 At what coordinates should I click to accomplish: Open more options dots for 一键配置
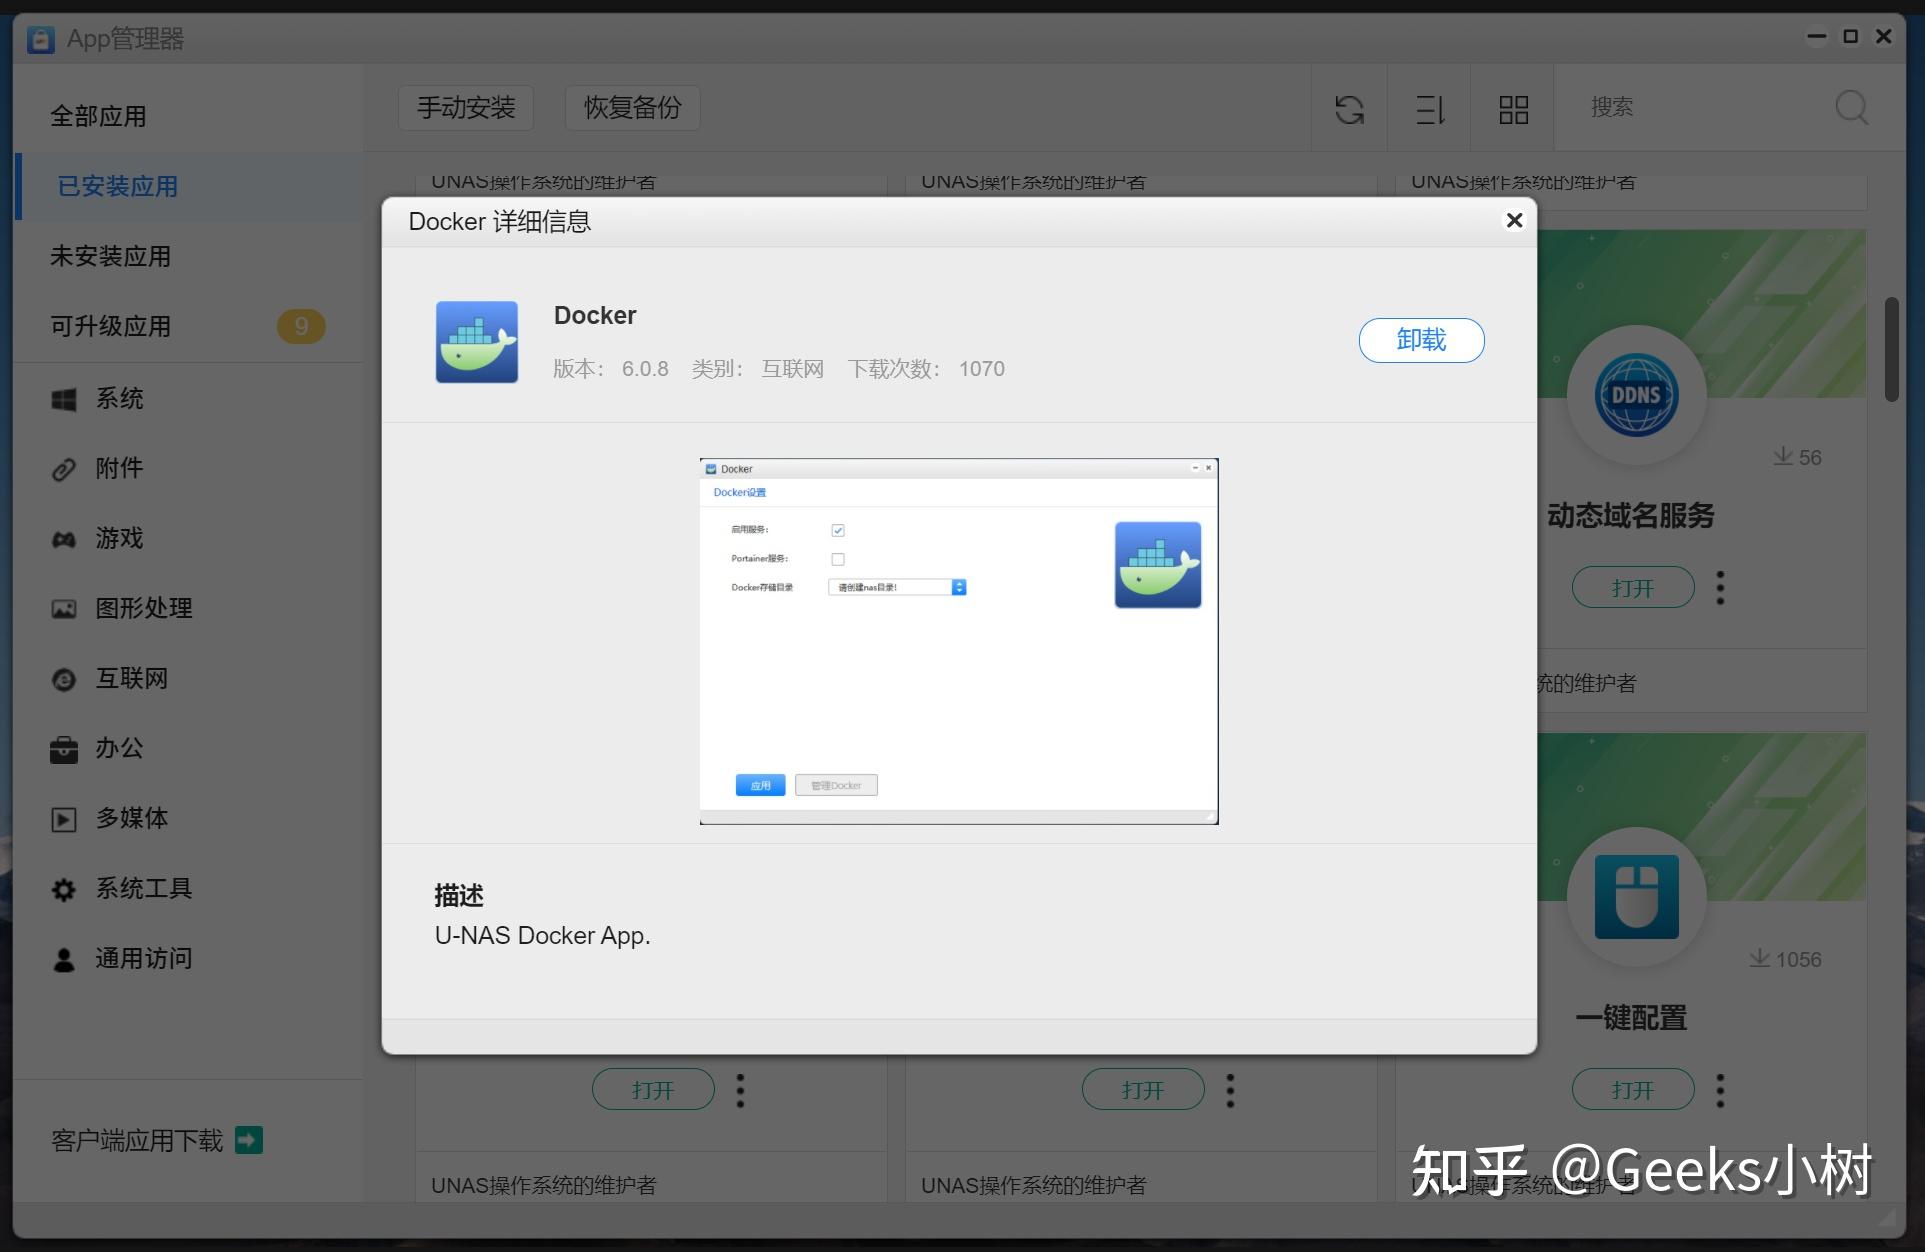coord(1720,1090)
